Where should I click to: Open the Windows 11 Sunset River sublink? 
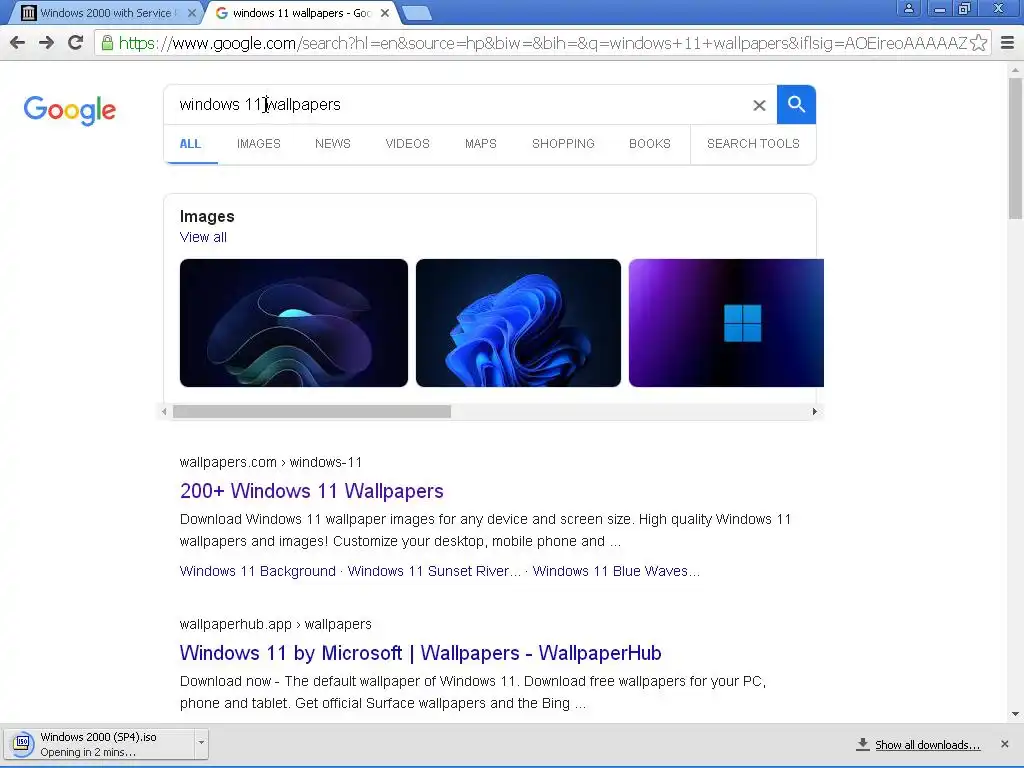tap(434, 571)
